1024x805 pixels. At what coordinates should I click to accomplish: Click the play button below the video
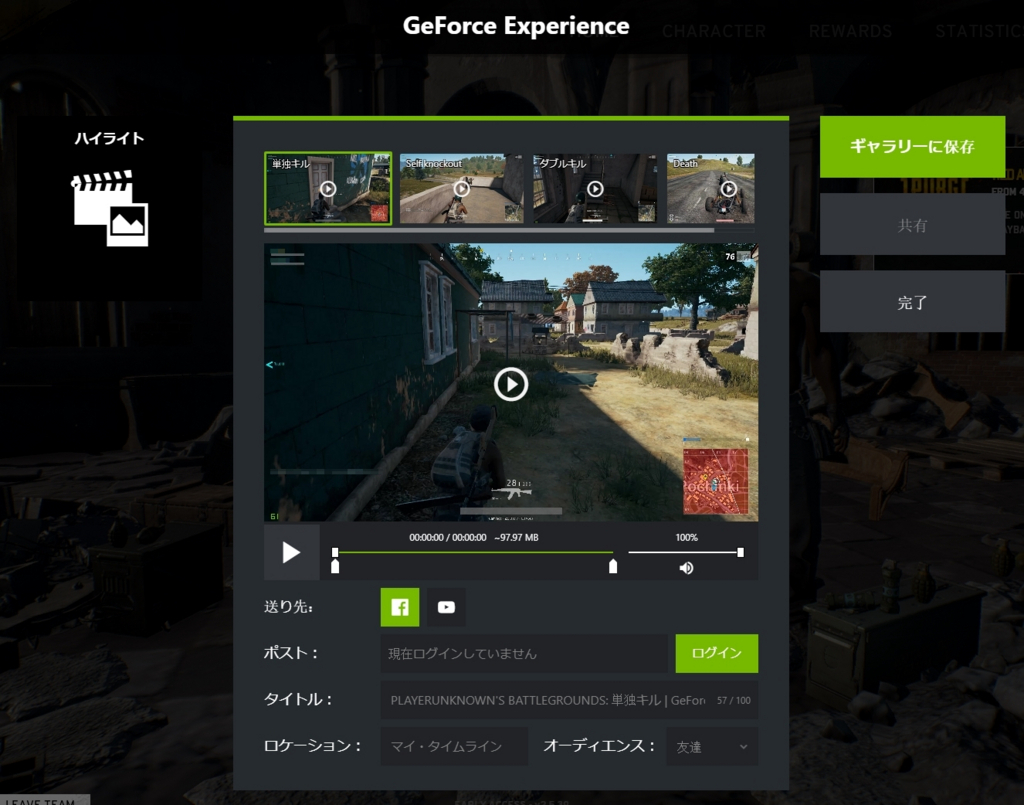291,552
